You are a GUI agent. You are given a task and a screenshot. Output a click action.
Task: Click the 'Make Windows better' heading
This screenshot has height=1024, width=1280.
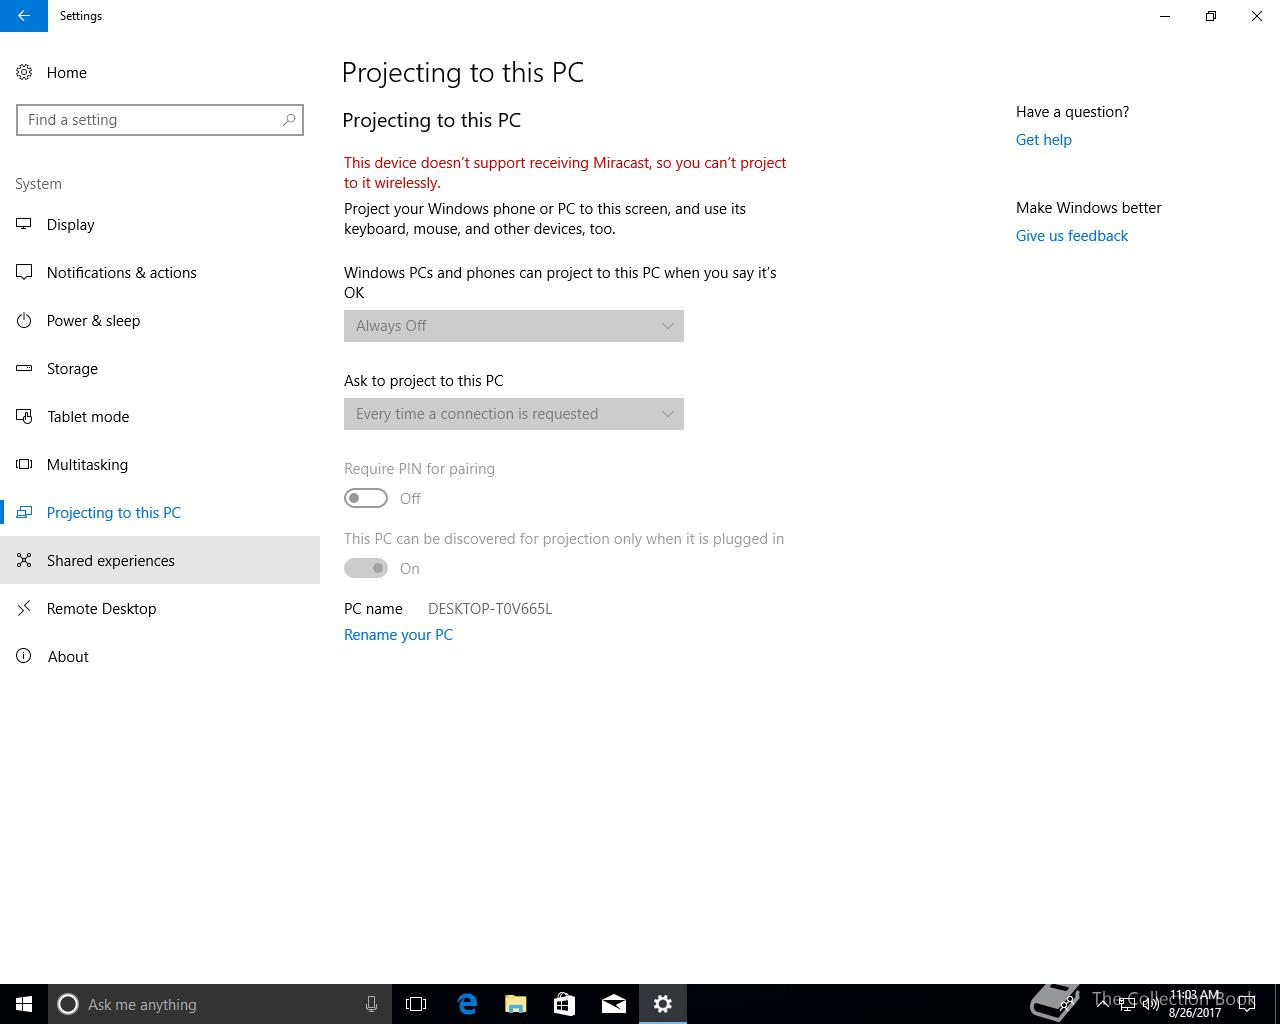coord(1089,208)
